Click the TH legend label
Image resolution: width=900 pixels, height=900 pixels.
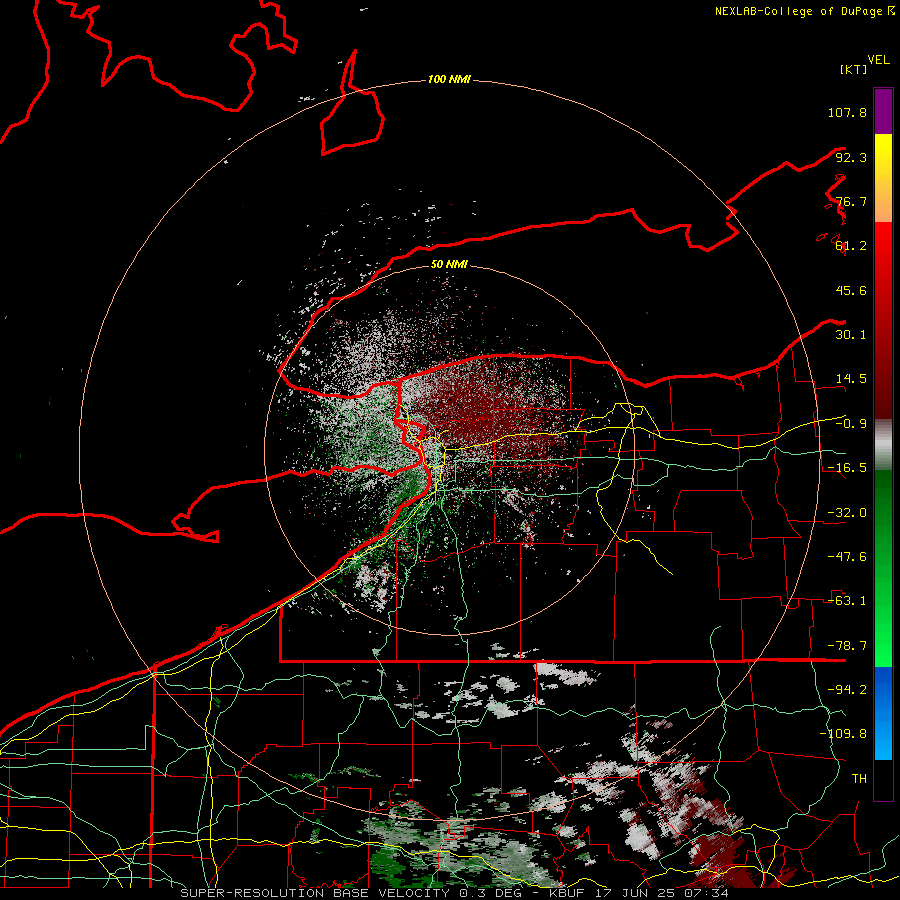pyautogui.click(x=859, y=779)
